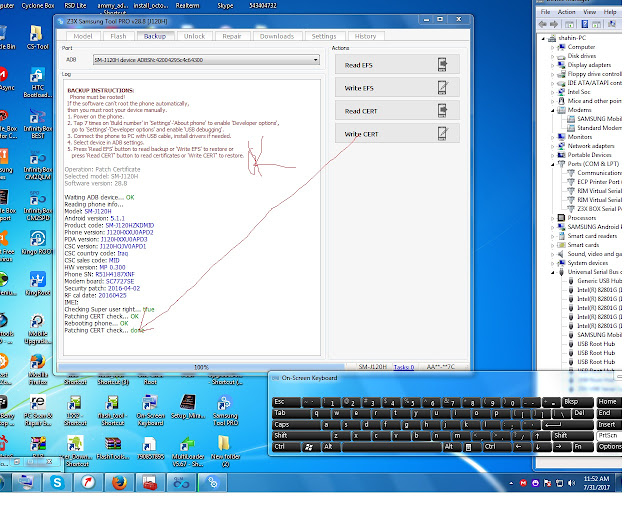Click Device Manager forward arrow icon
This screenshot has height=512, width=640.
554,24
